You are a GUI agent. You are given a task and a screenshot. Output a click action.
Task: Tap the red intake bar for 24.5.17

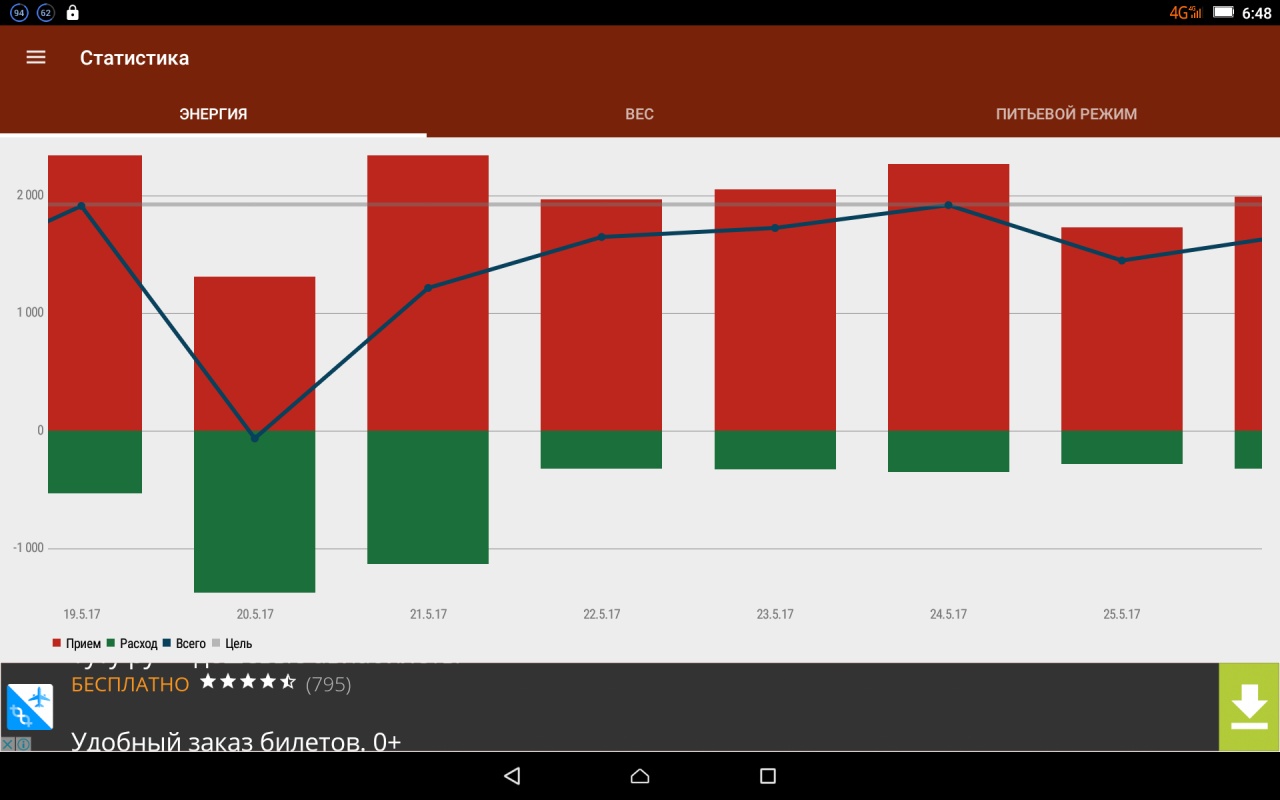pyautogui.click(x=948, y=300)
